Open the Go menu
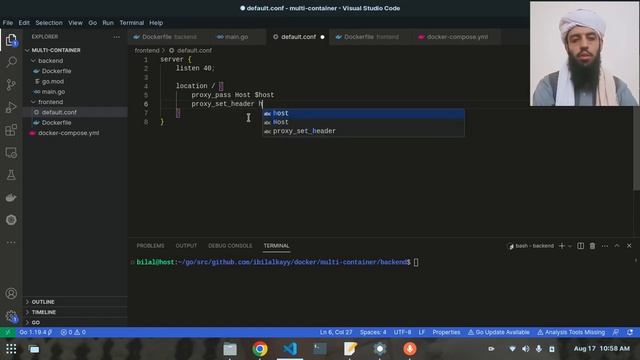Image resolution: width=640 pixels, height=360 pixels. point(93,23)
